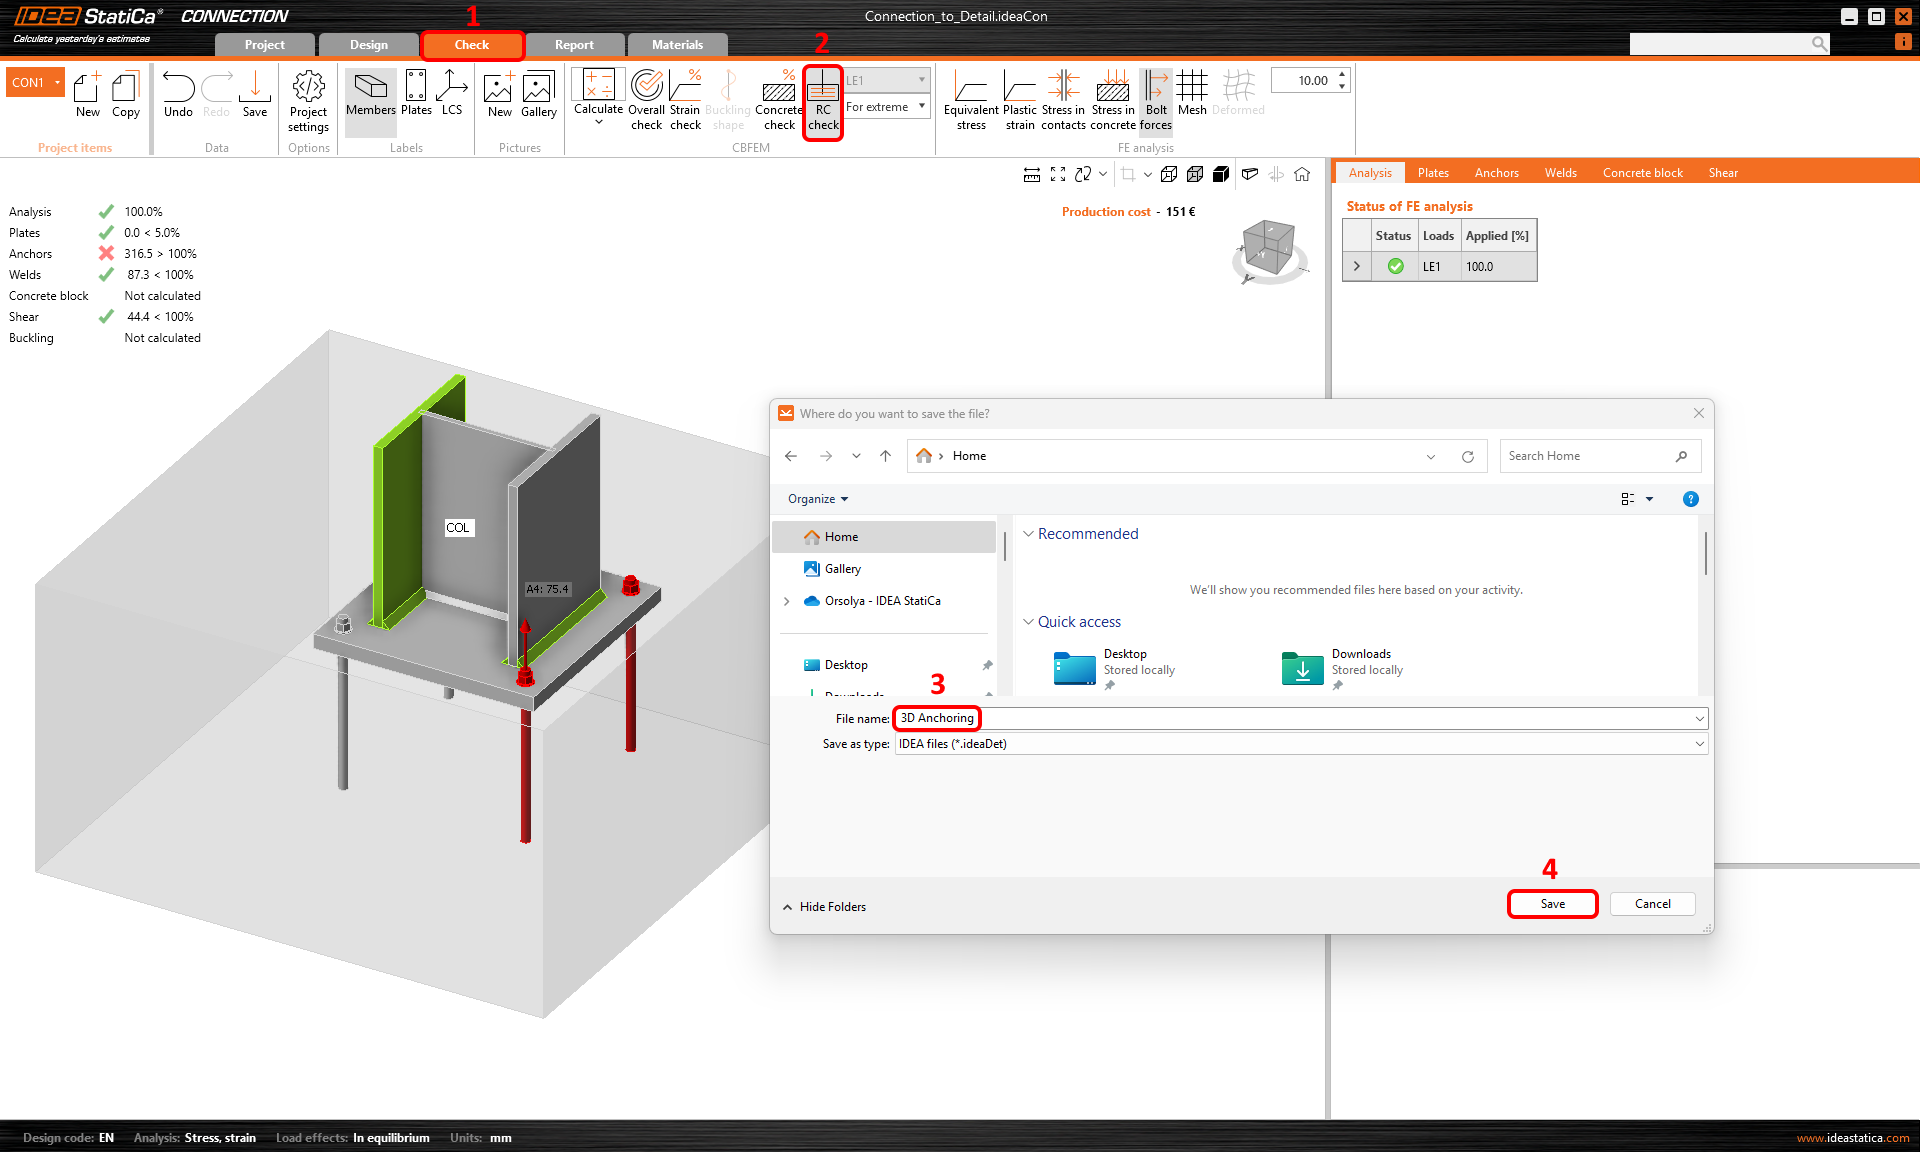Screen dimensions: 1920x1152
Task: Expand the LE1 row in status table
Action: click(x=1356, y=266)
